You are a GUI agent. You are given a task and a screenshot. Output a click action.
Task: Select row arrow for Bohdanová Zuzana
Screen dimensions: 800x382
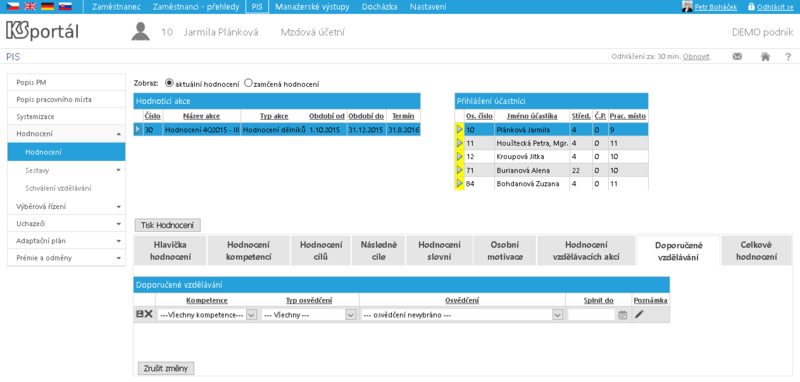pos(459,183)
